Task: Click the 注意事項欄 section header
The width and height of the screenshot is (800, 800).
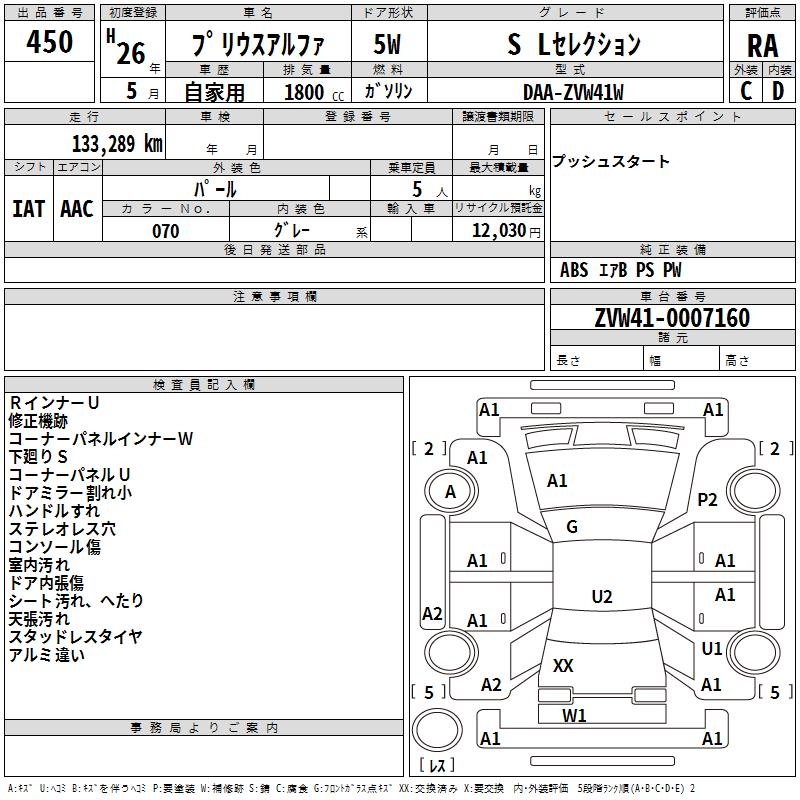Action: click(x=274, y=296)
